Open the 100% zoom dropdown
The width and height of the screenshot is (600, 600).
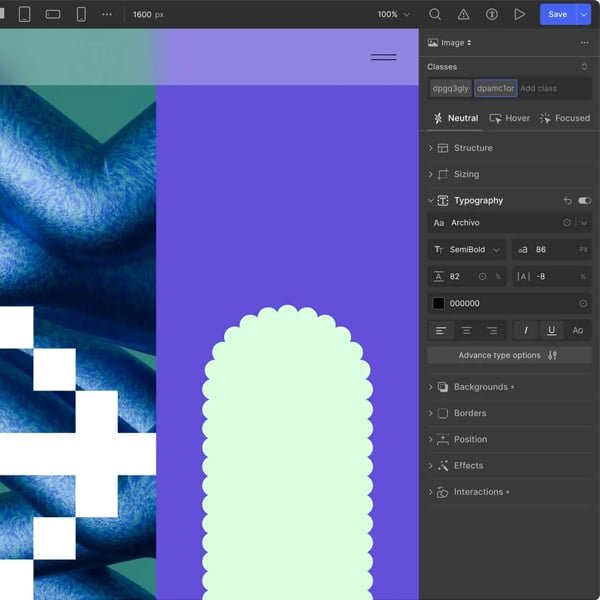[393, 15]
